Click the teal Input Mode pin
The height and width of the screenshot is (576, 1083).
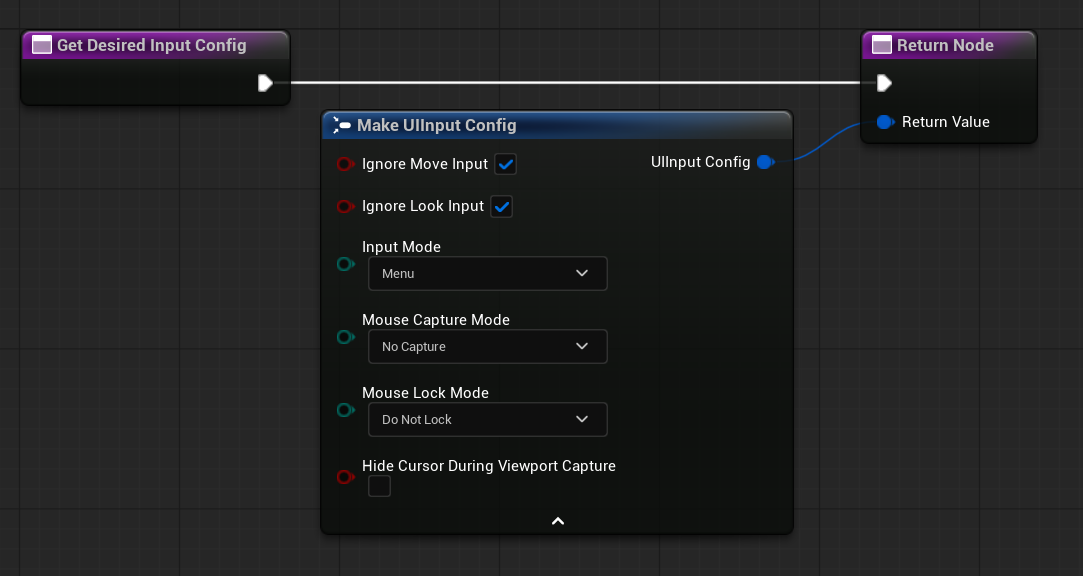(x=345, y=264)
